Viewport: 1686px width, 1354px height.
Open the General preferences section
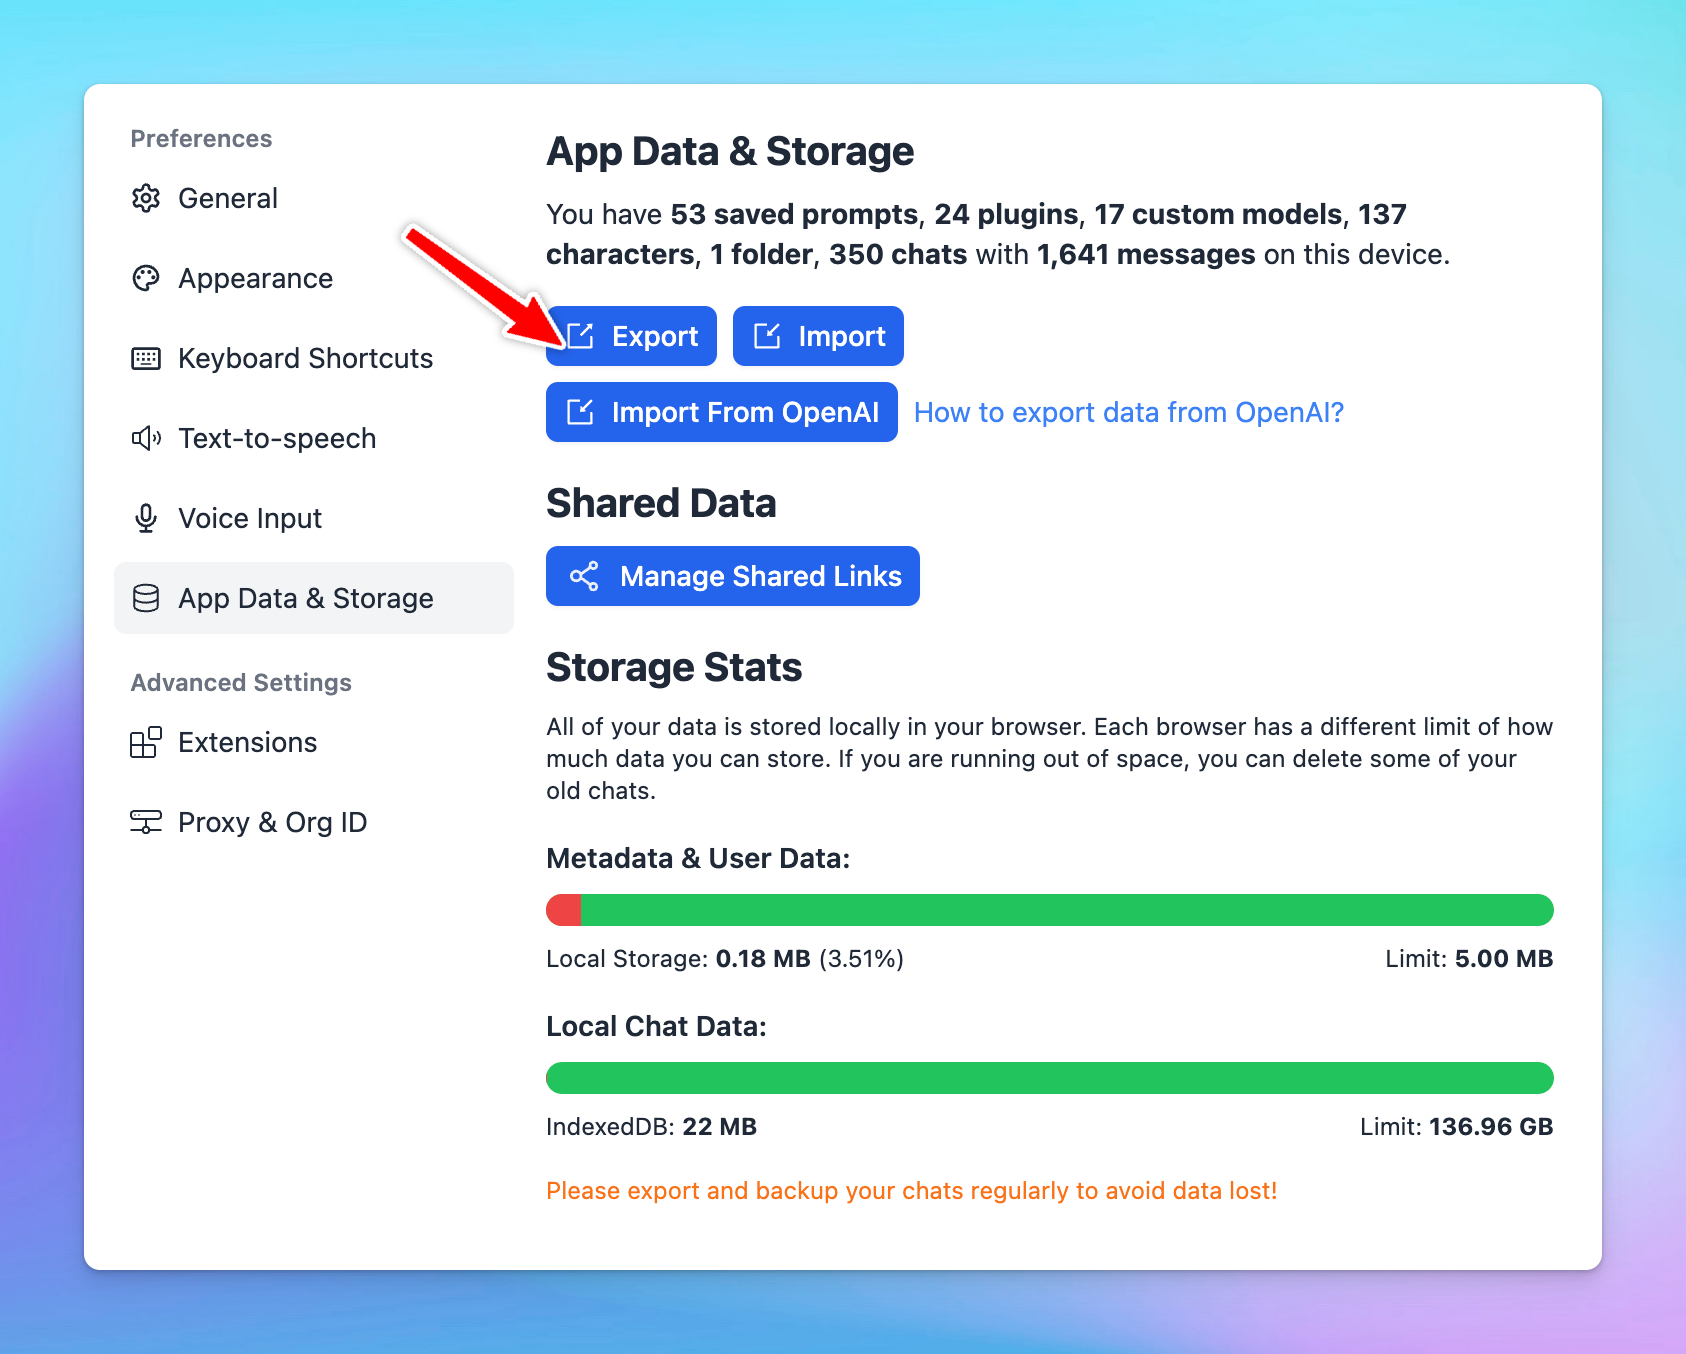point(227,198)
